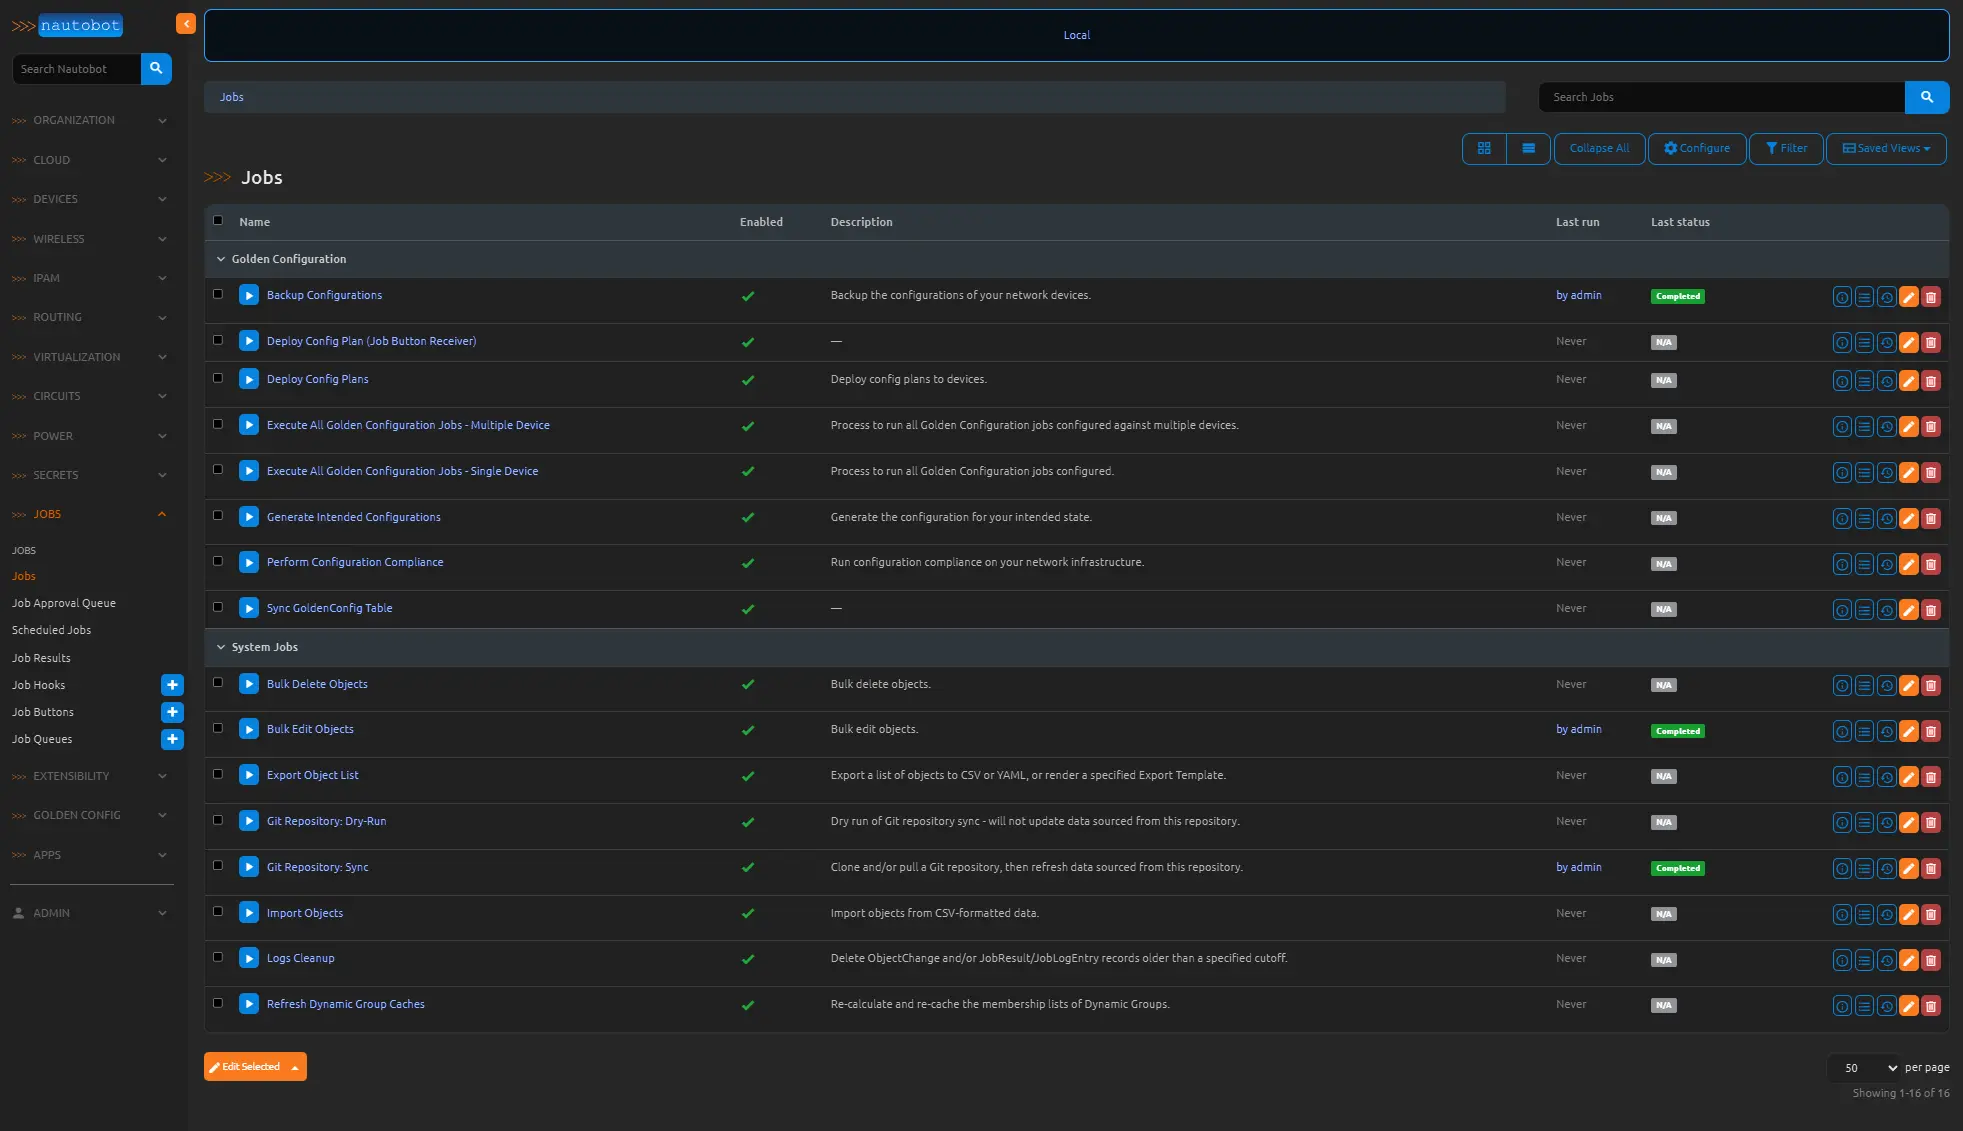Check the Backup Configurations row checkbox
Screen dimensions: 1963x1131
click(218, 294)
